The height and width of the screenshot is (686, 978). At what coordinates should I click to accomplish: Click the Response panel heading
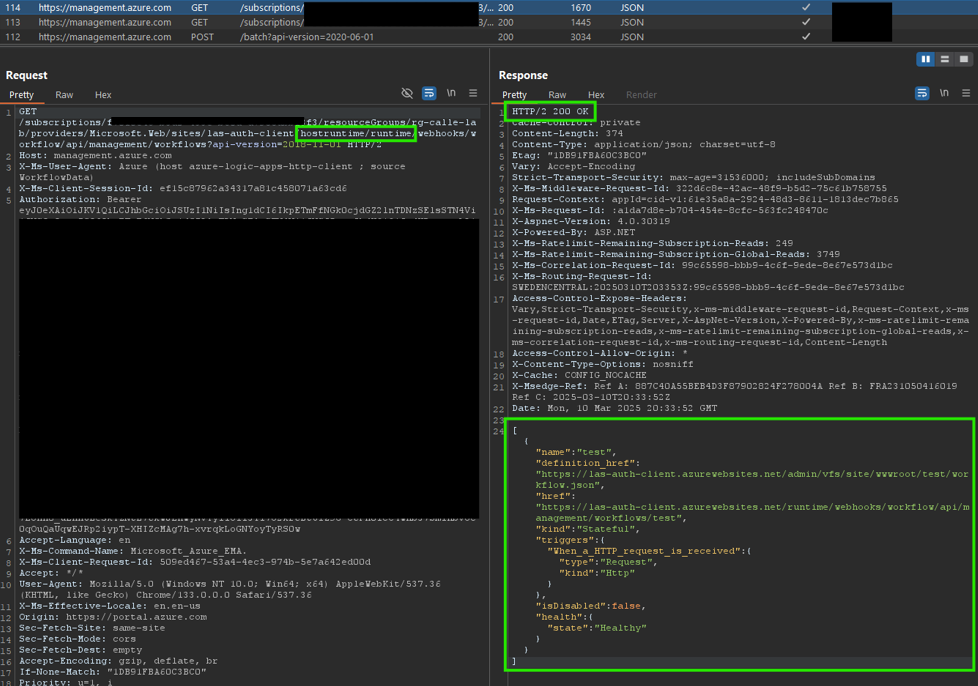(x=523, y=75)
